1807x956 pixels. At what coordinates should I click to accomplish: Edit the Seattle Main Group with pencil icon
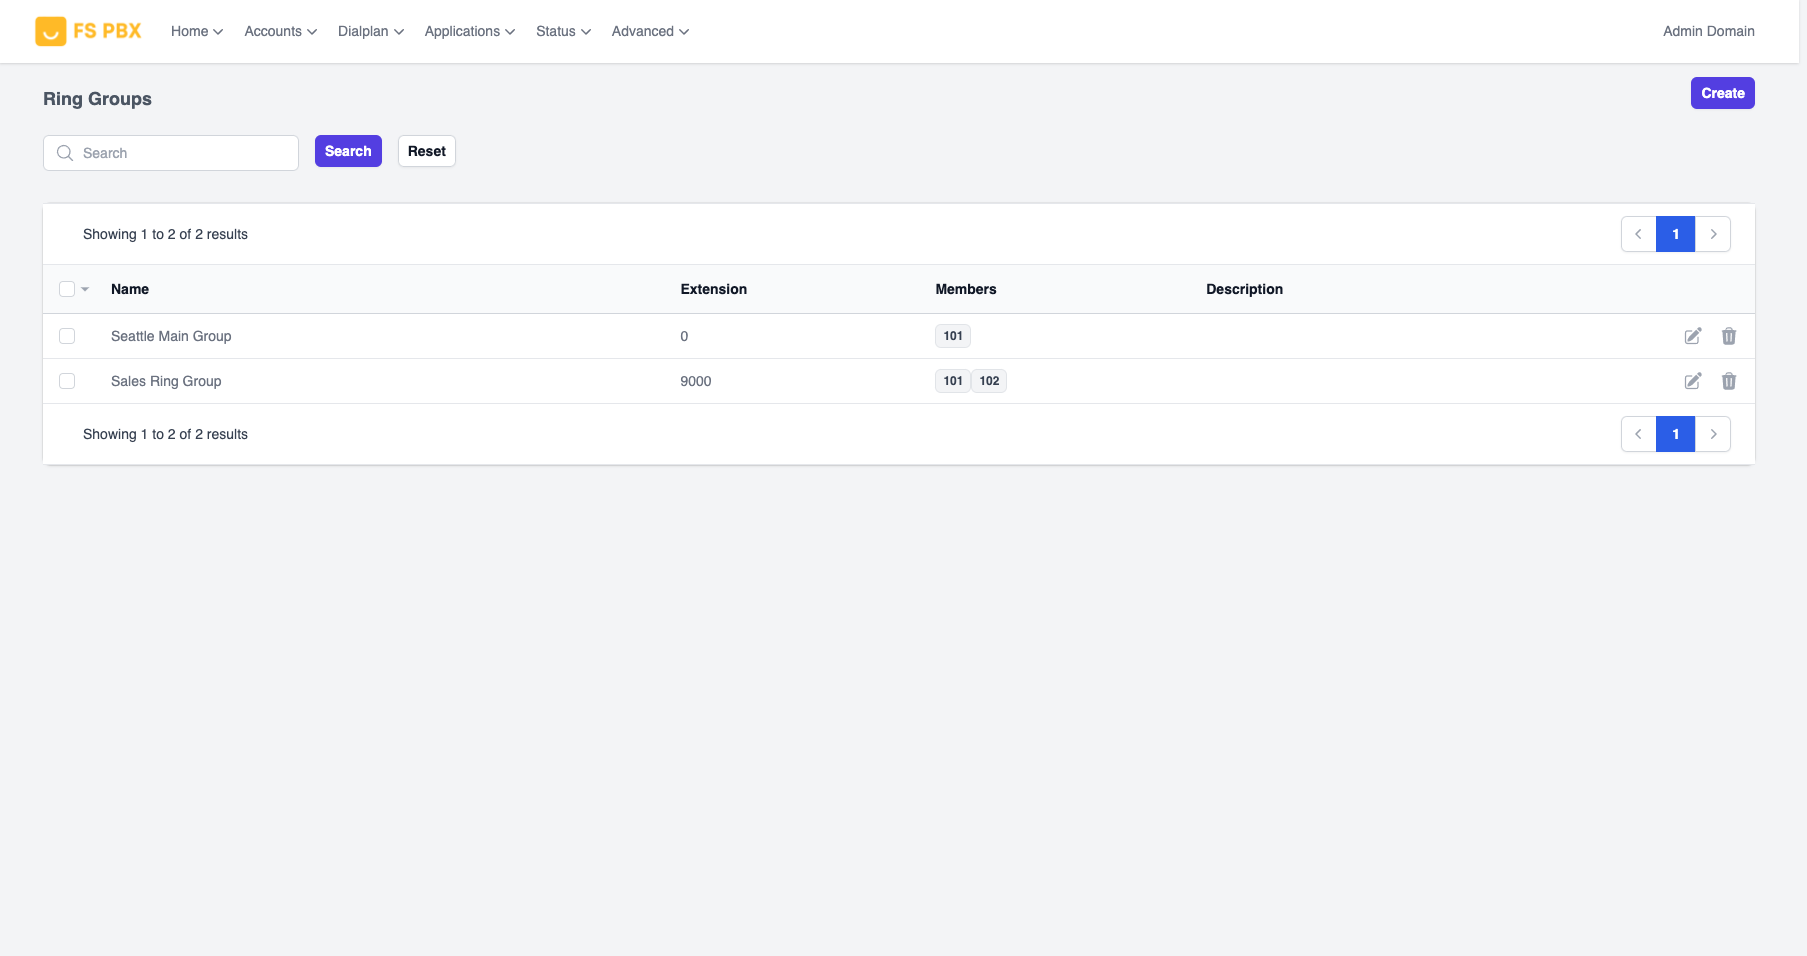(1692, 336)
